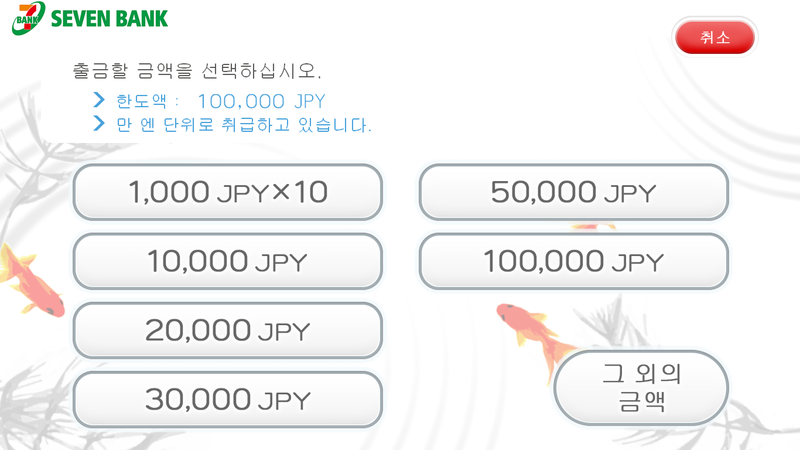Select the 1,000 JPY×10 withdrawal option
This screenshot has height=450, width=800.
point(228,192)
